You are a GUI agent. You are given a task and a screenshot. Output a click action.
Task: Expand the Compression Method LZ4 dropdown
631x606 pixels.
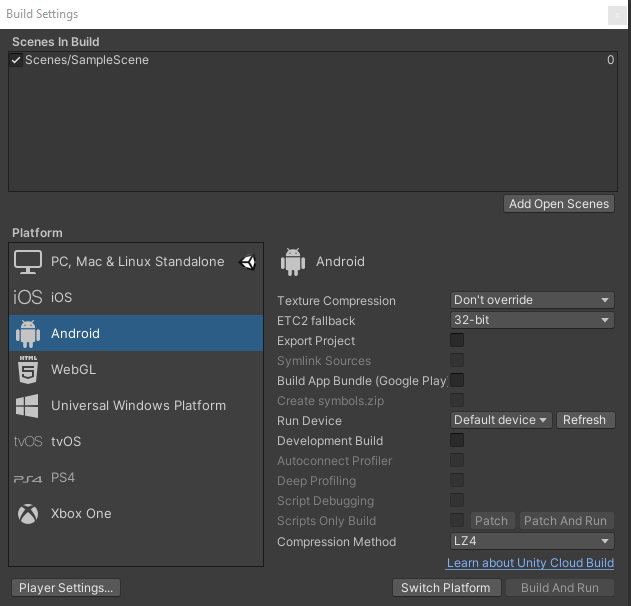tap(531, 541)
